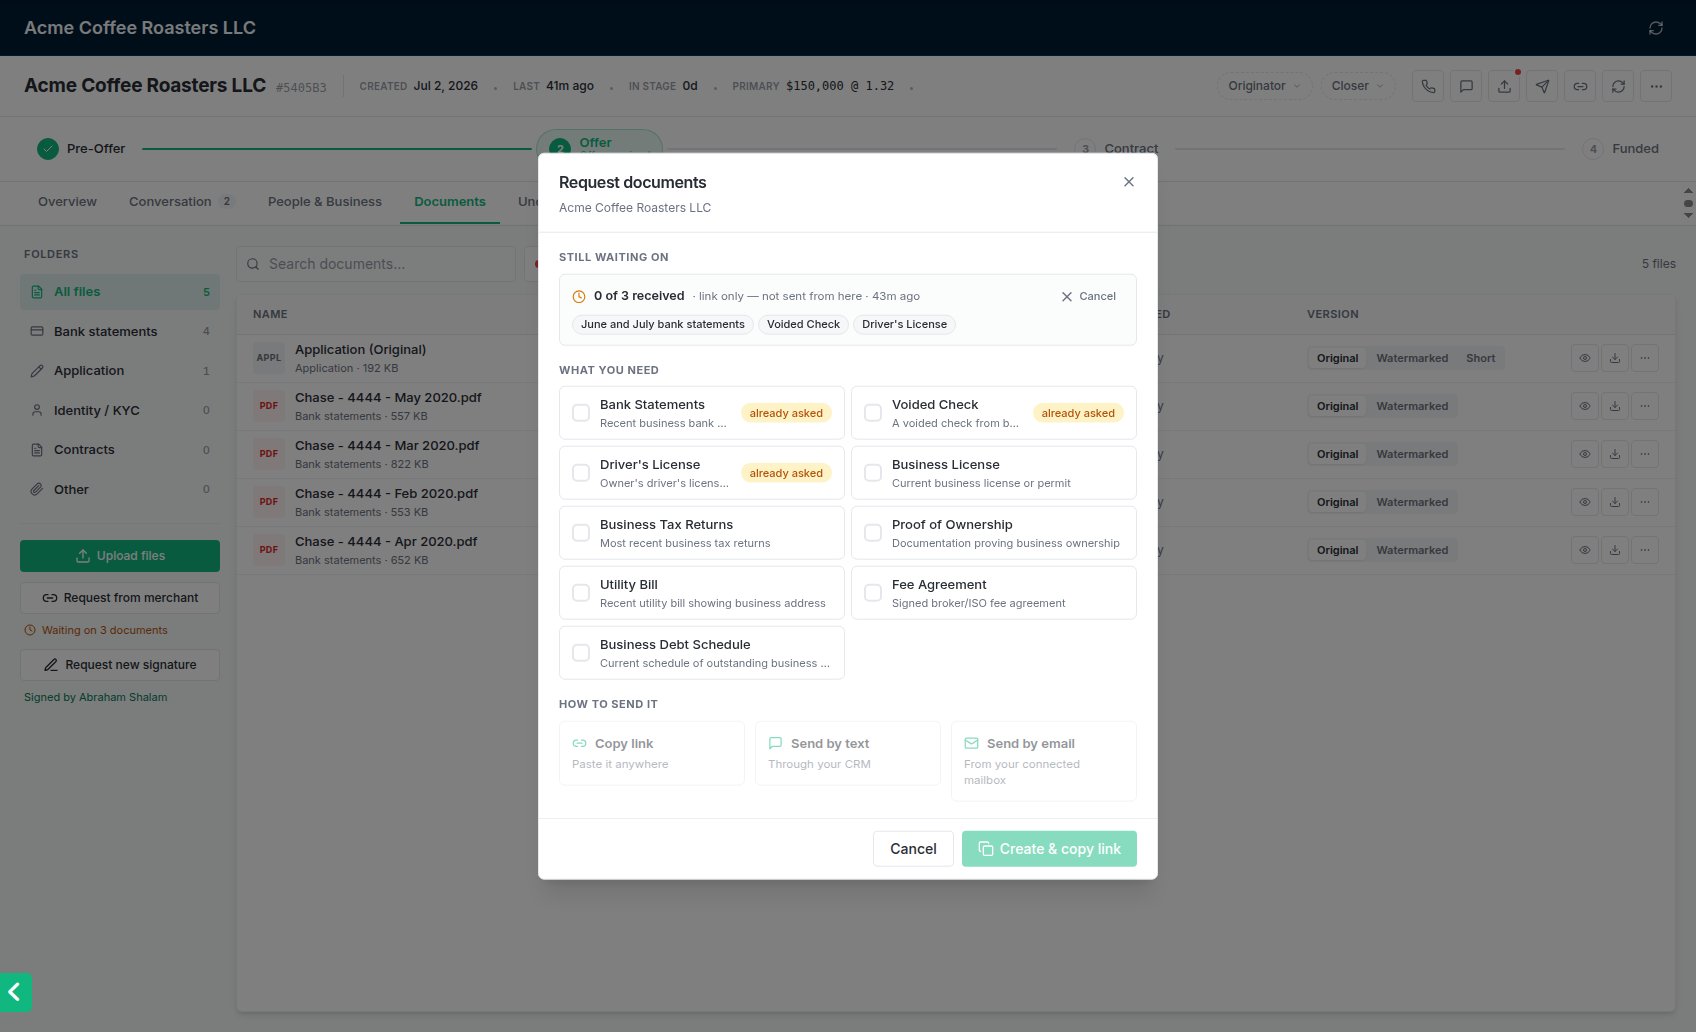Check the Proof of Ownership checkbox
Image resolution: width=1696 pixels, height=1032 pixels.
tap(873, 533)
